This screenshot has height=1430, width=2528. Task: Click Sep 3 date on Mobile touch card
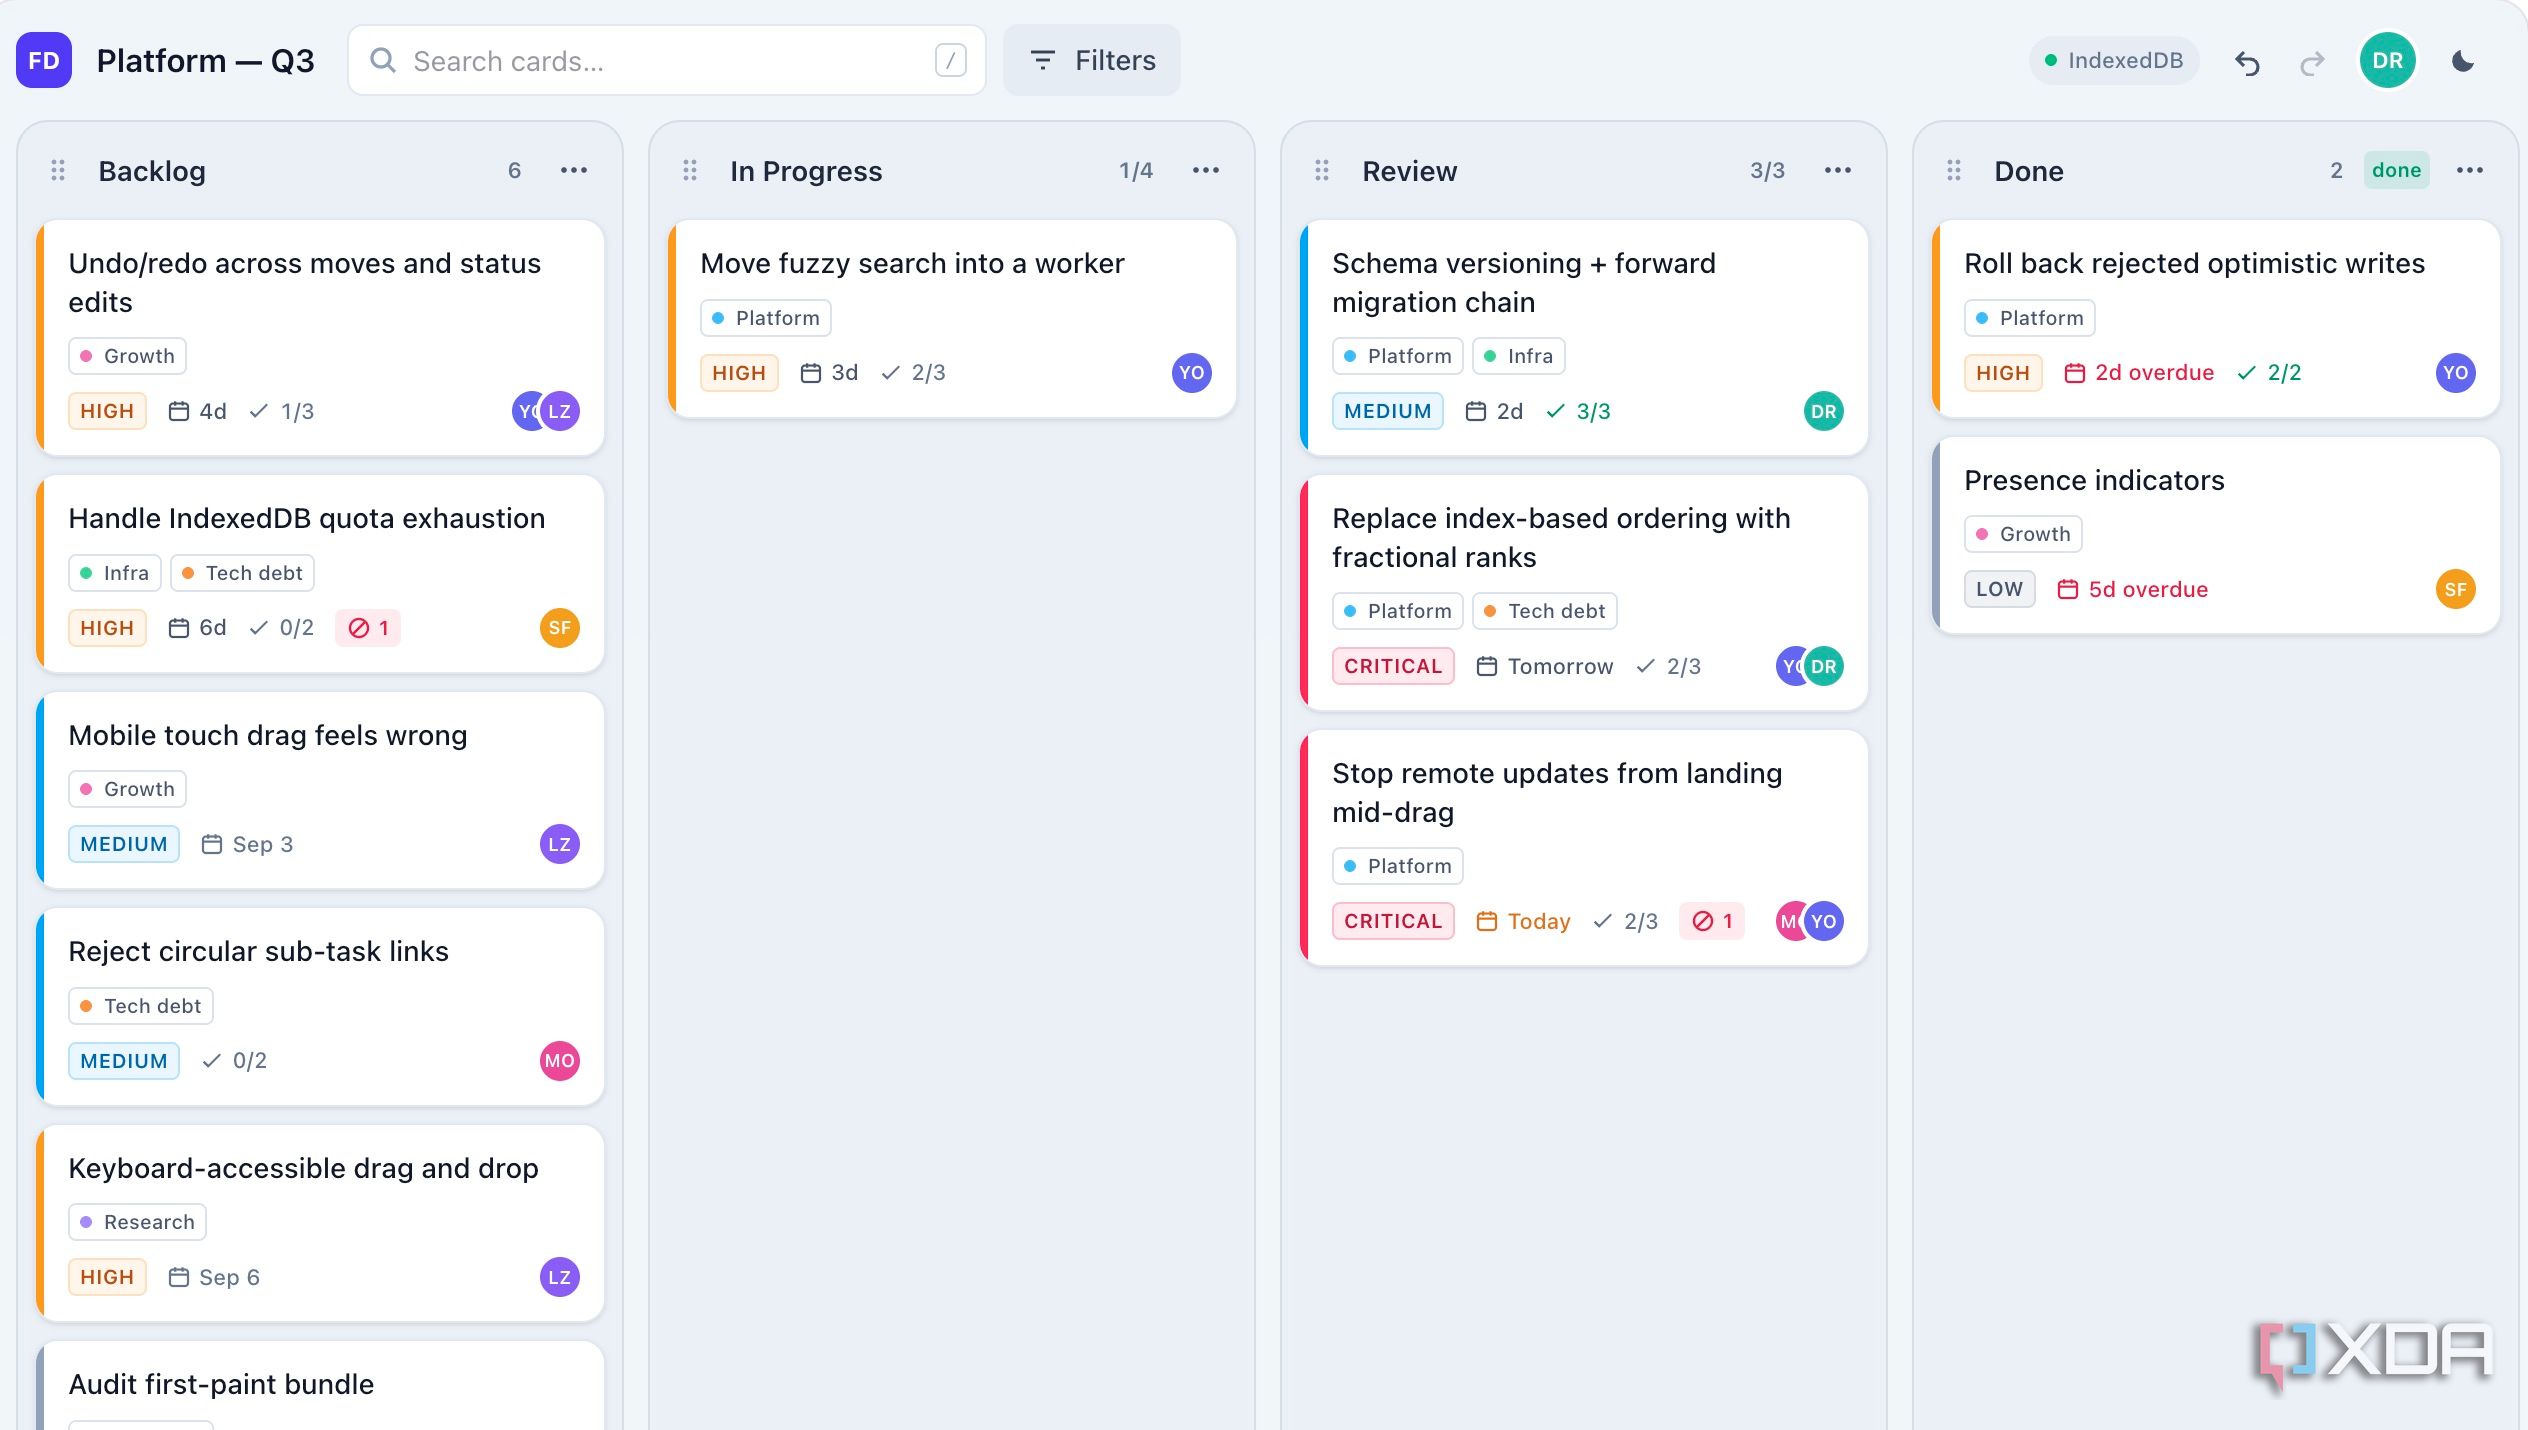[247, 844]
